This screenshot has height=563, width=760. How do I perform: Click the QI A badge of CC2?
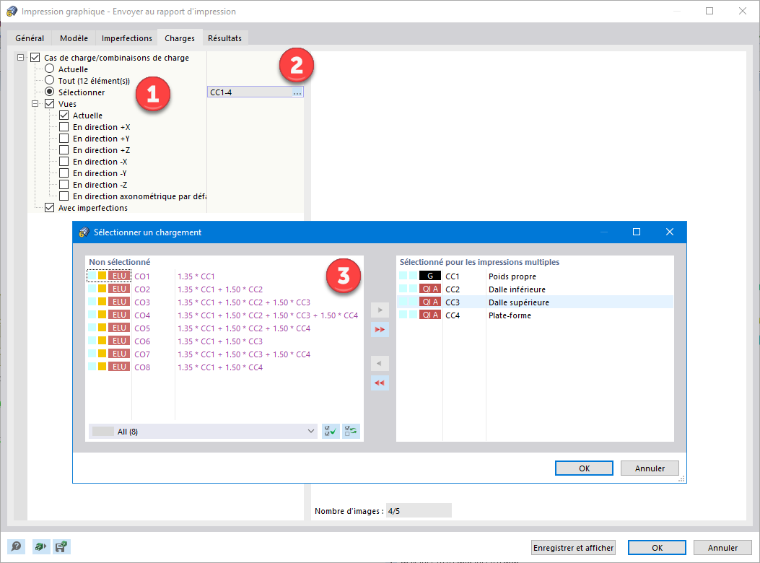430,289
